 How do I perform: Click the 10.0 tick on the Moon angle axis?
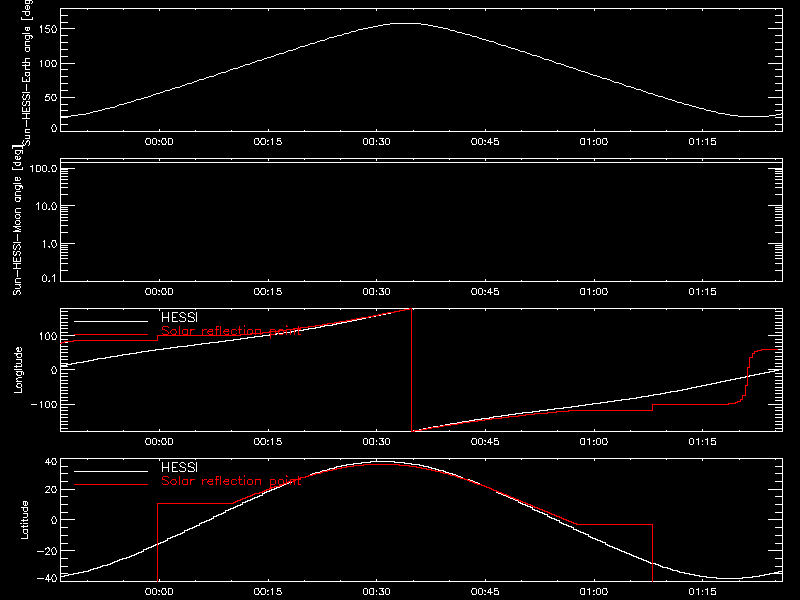tap(46, 207)
